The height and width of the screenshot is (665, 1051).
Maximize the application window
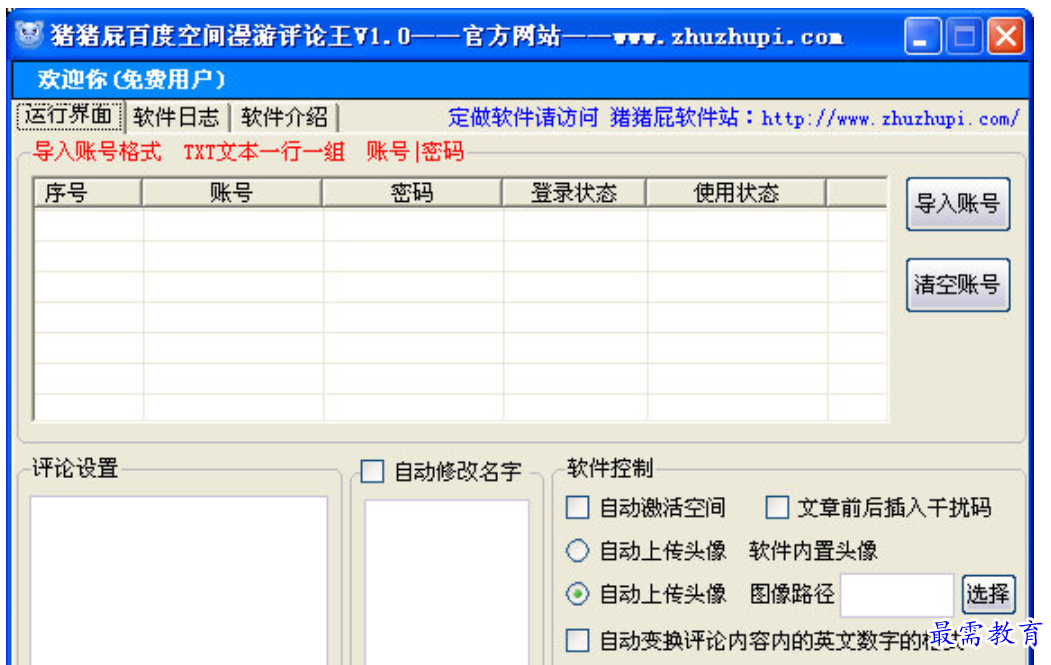(x=964, y=36)
